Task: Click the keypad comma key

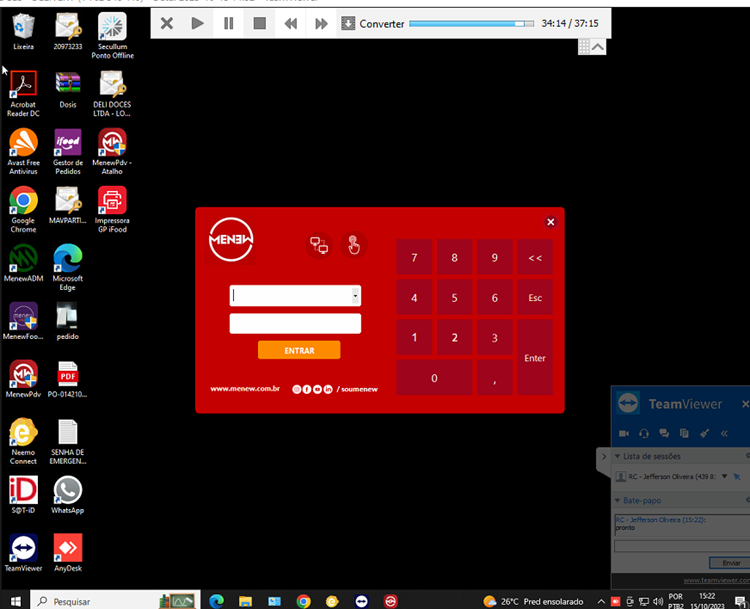Action: click(x=495, y=378)
